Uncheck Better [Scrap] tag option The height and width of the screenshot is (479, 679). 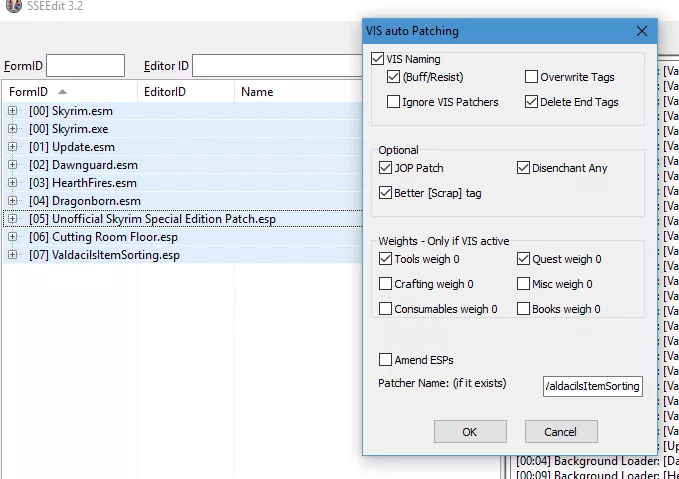tap(385, 193)
